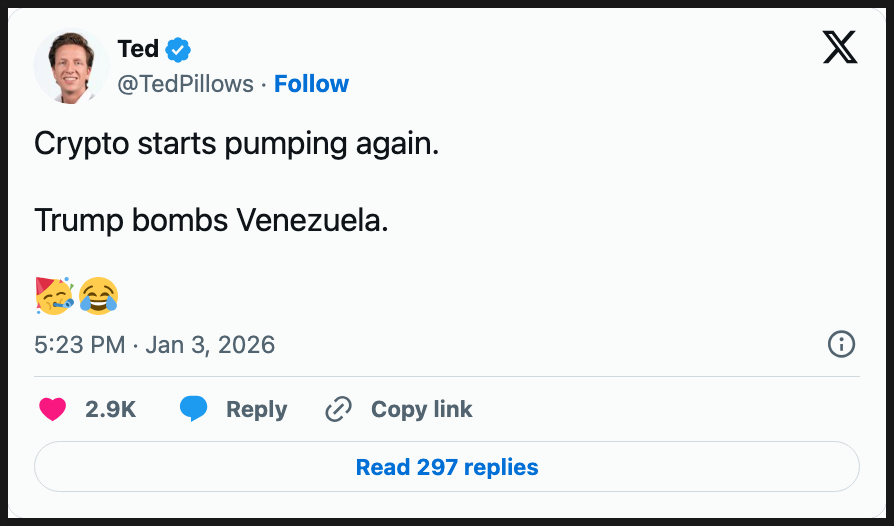Screen dimensions: 894x526
Task: Click the party face emoji
Action: click(x=53, y=294)
